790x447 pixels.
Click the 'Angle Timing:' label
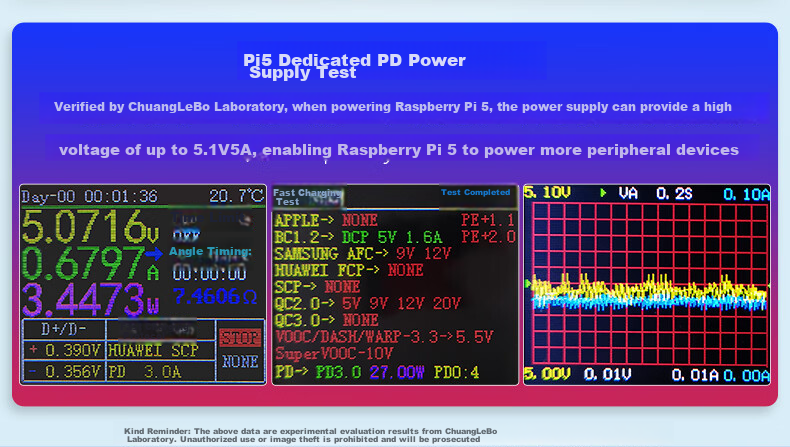[x=210, y=251]
